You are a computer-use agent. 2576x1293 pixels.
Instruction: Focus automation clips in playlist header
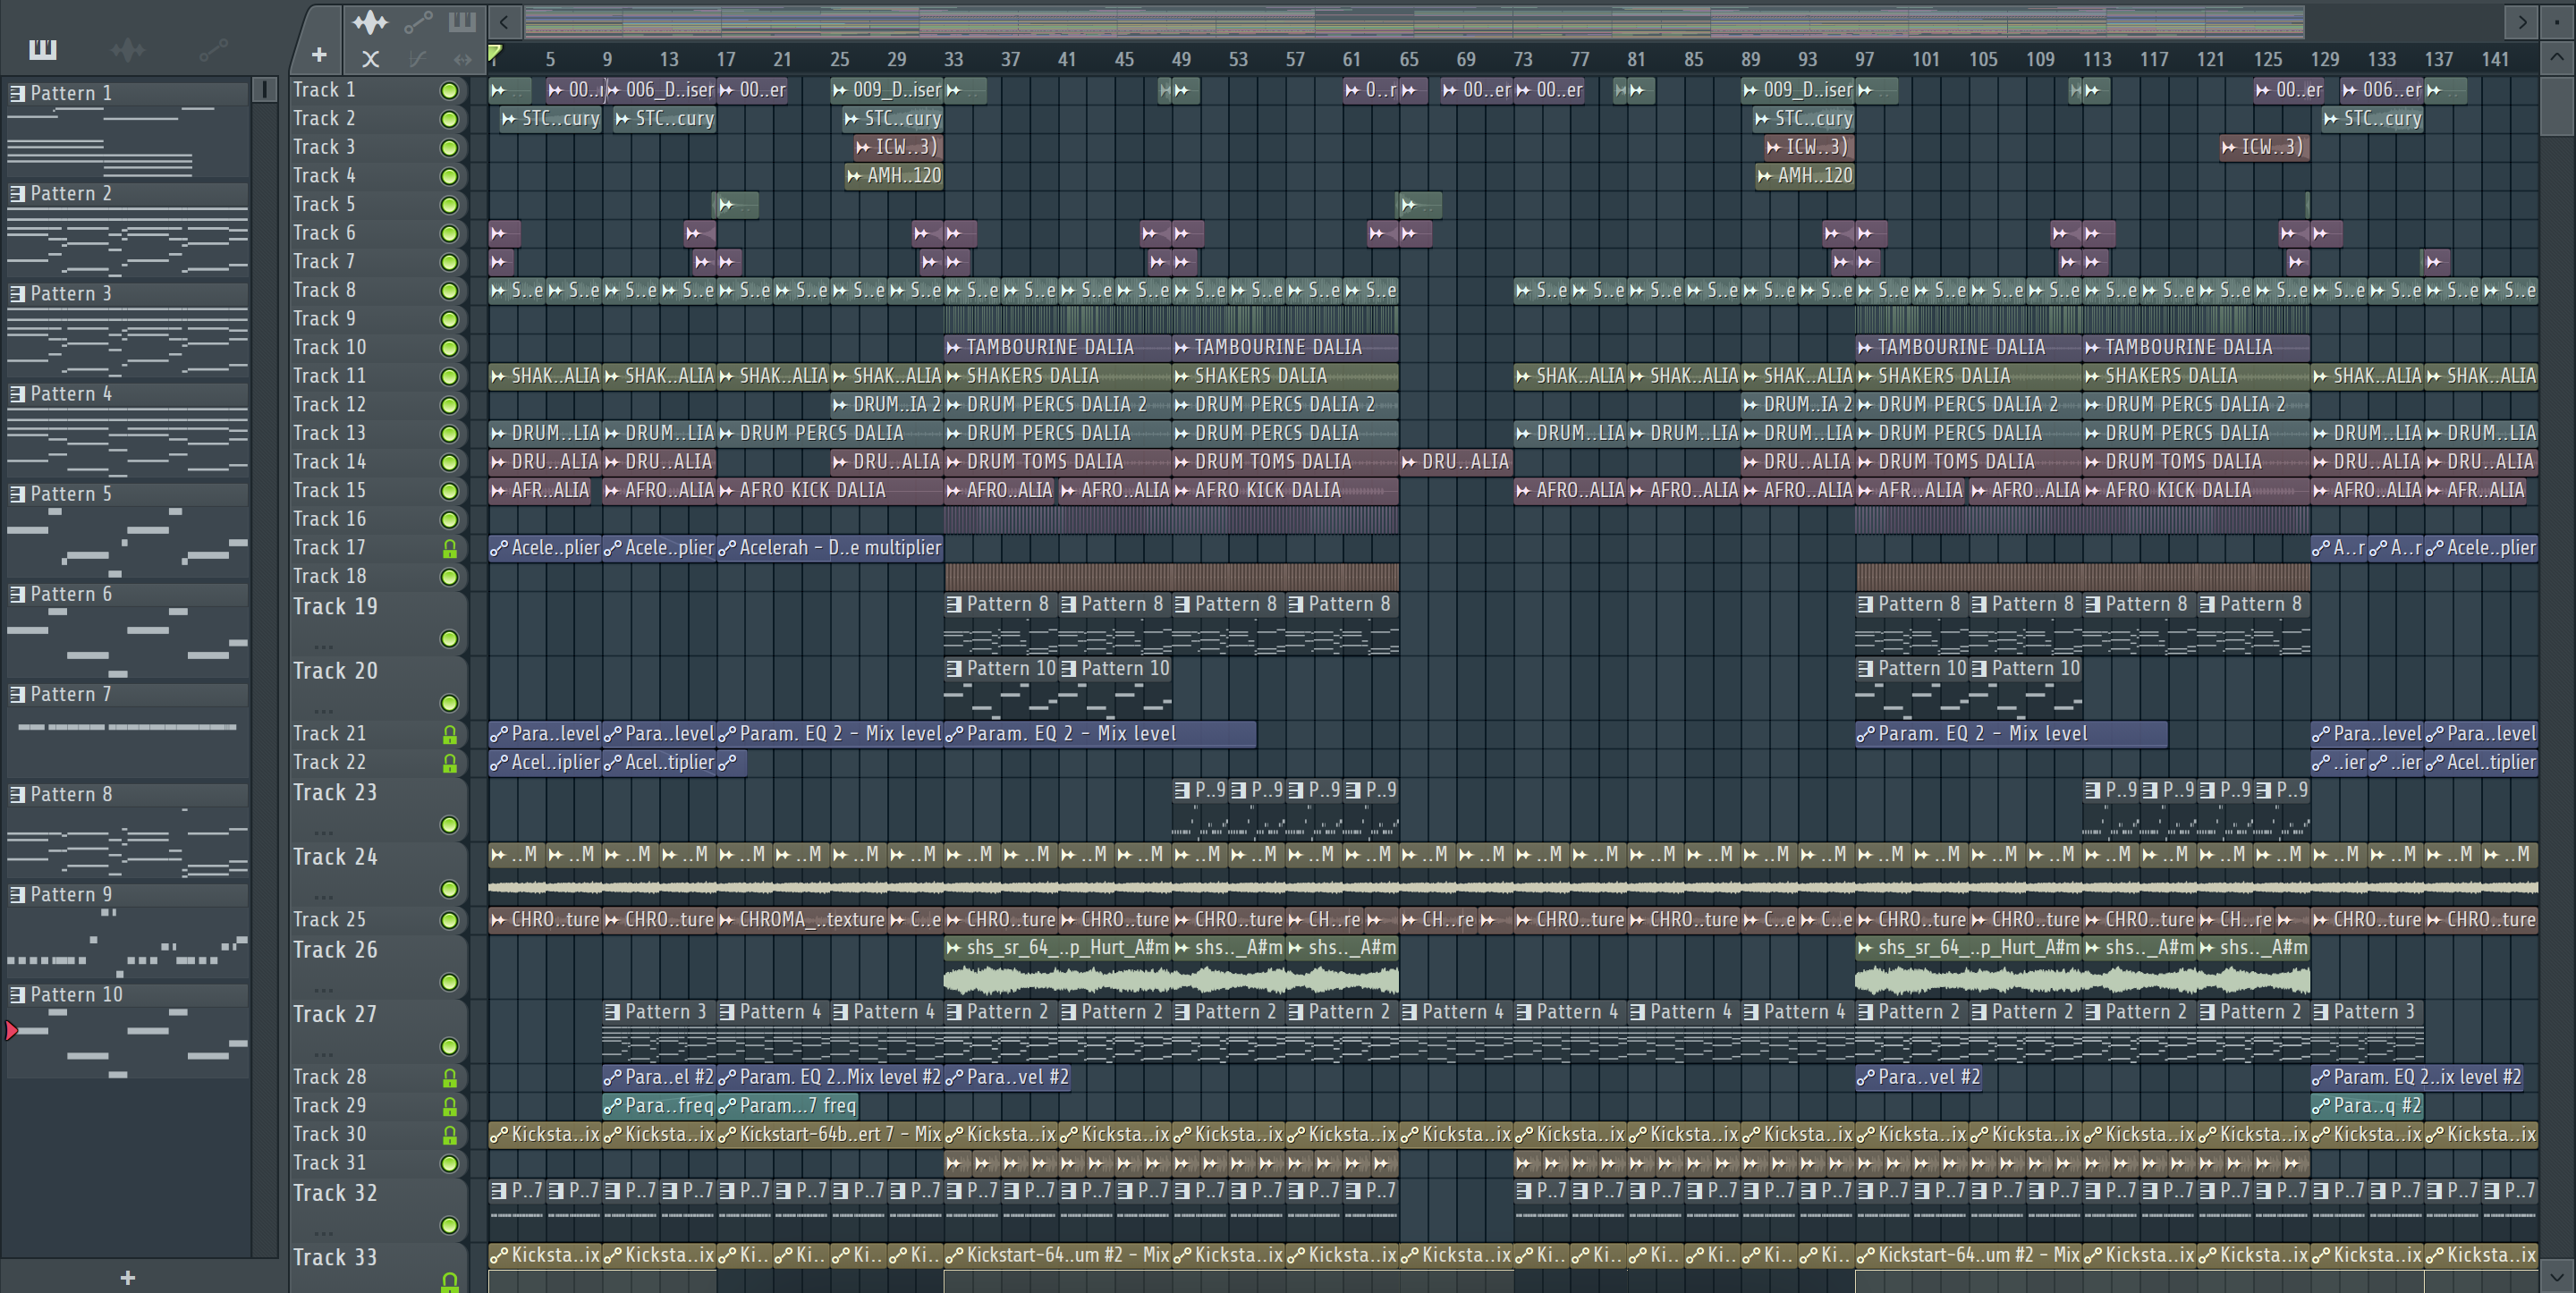418,22
